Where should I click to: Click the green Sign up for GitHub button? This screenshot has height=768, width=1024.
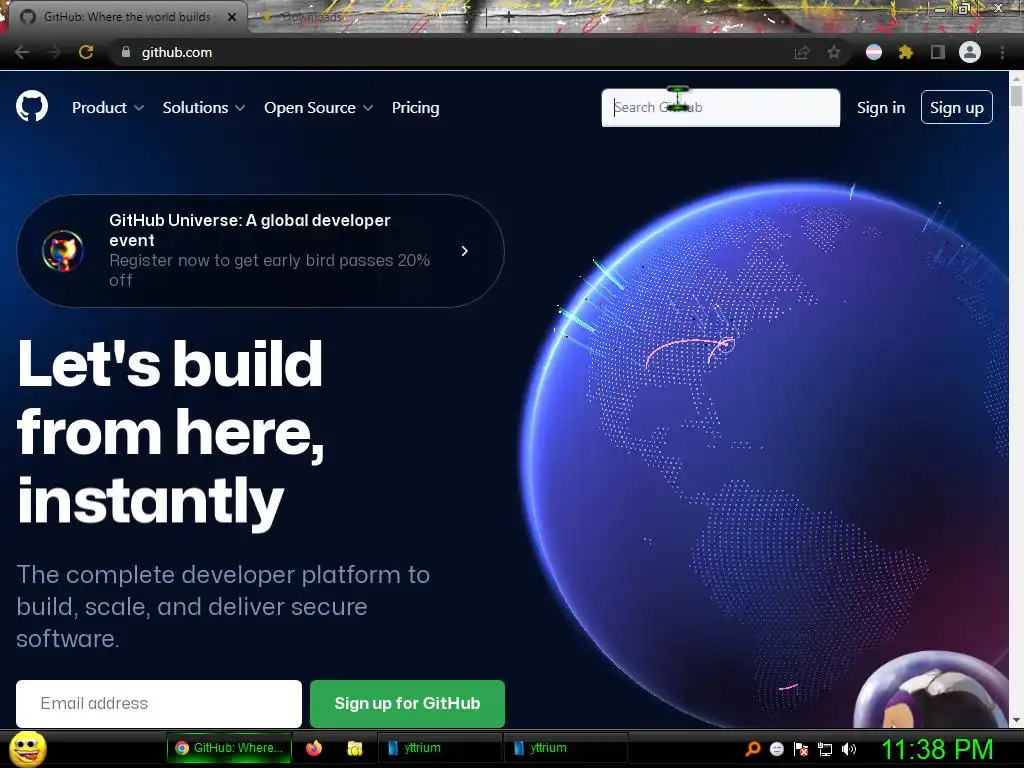408,703
